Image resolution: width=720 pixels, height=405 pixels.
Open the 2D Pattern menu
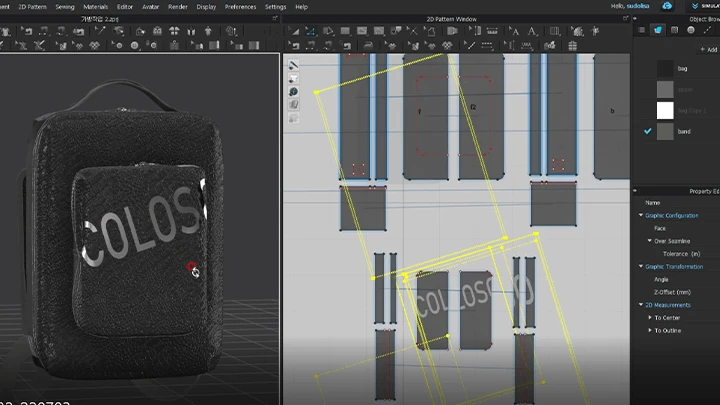point(32,7)
